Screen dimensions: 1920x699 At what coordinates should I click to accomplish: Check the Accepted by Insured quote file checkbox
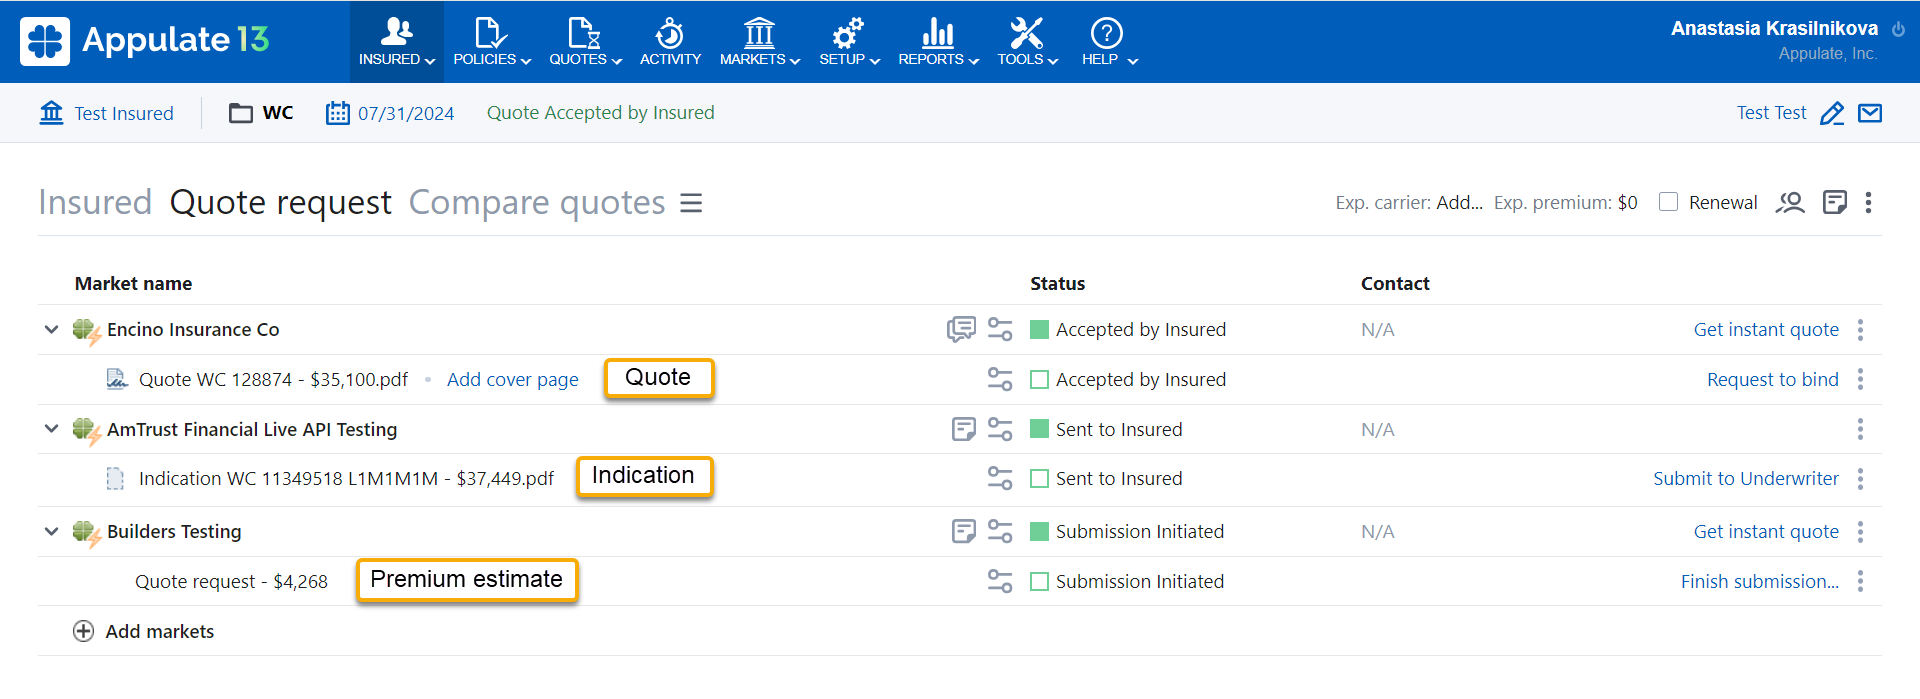(x=1040, y=380)
